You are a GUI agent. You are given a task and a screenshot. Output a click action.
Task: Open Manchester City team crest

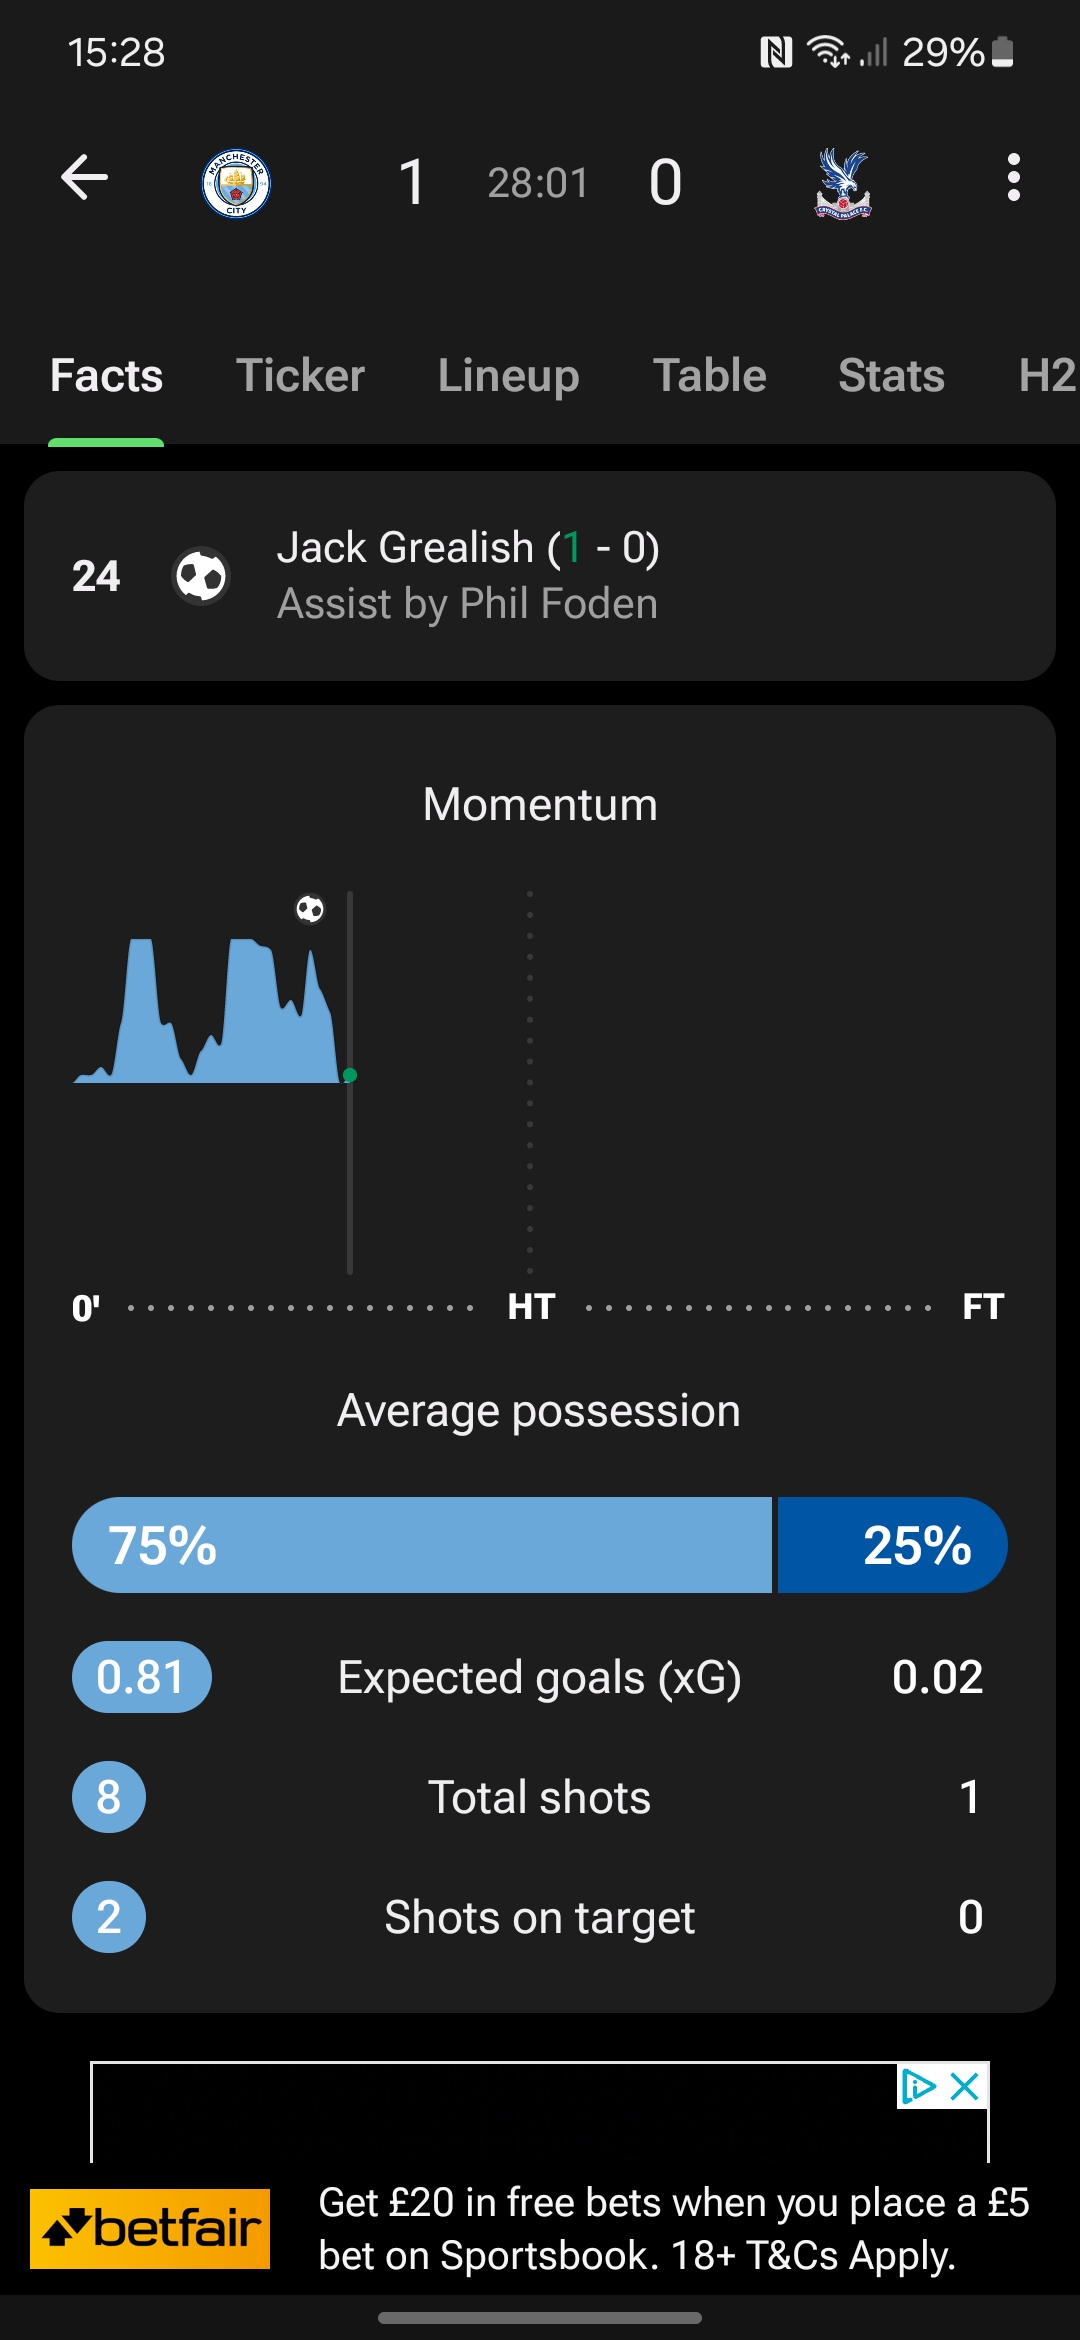(236, 183)
